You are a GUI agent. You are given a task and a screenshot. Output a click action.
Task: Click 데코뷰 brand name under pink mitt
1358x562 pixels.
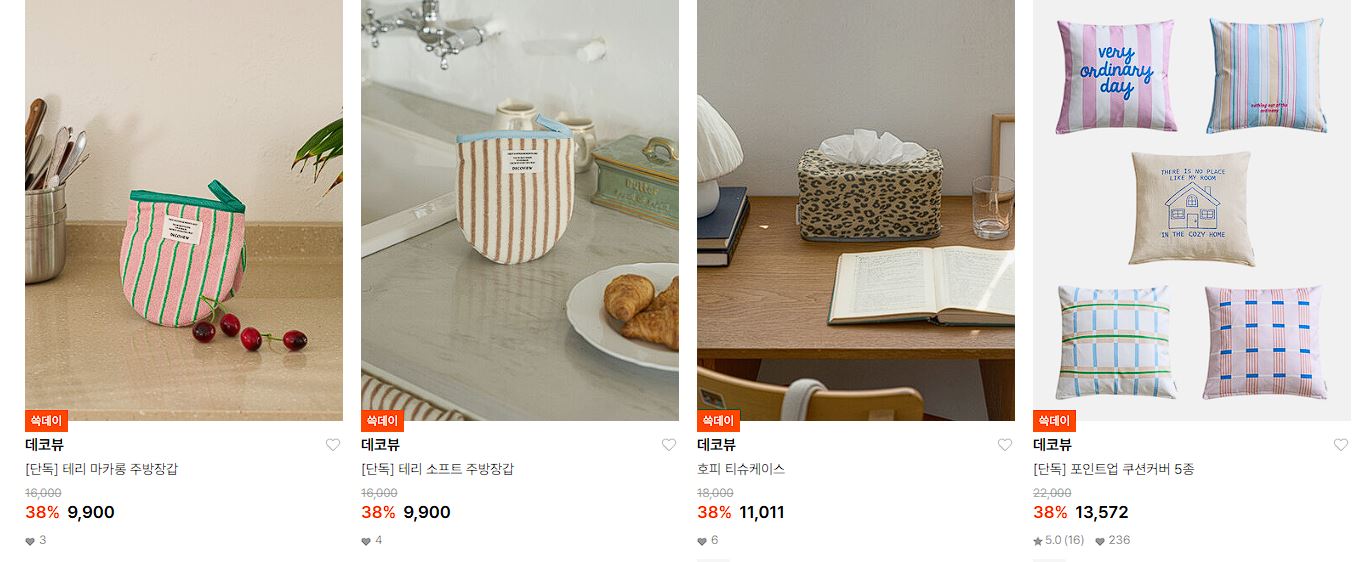(x=44, y=445)
